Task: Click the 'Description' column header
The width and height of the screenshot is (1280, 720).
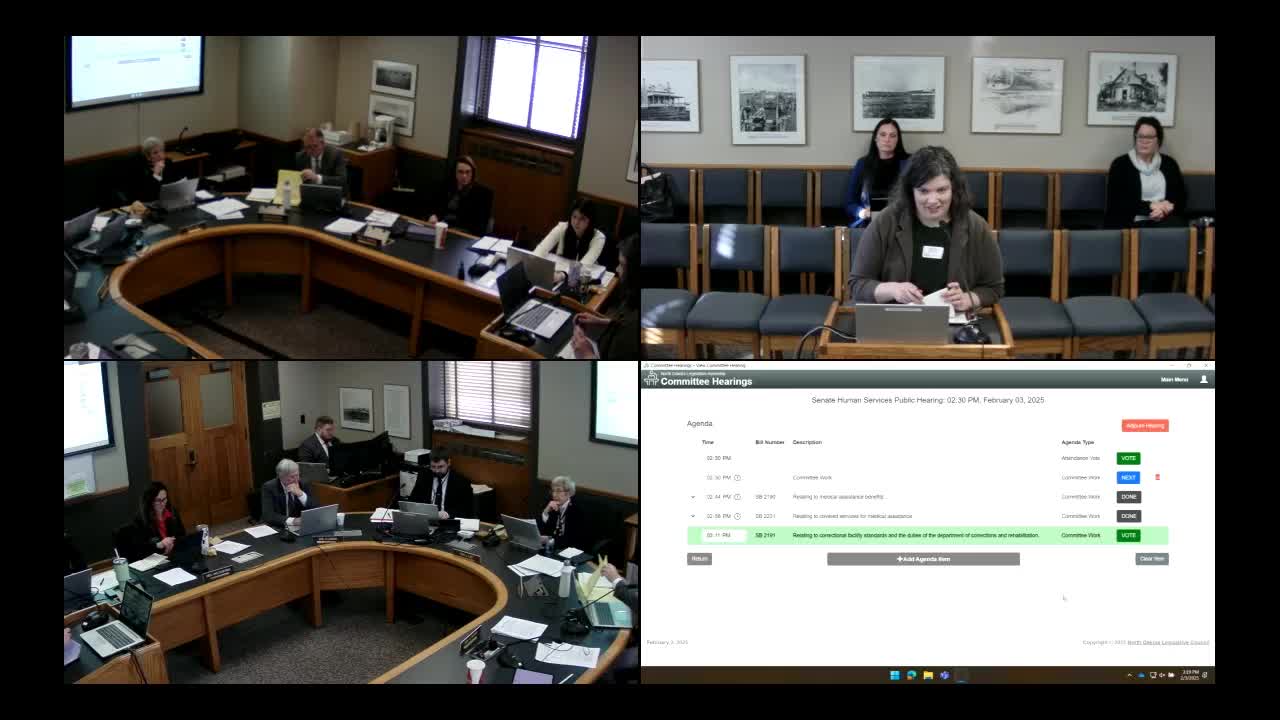Action: [807, 442]
